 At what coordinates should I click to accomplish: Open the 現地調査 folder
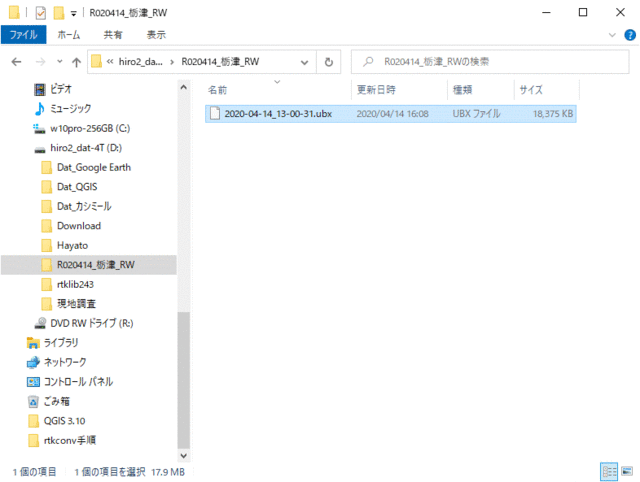[x=76, y=304]
